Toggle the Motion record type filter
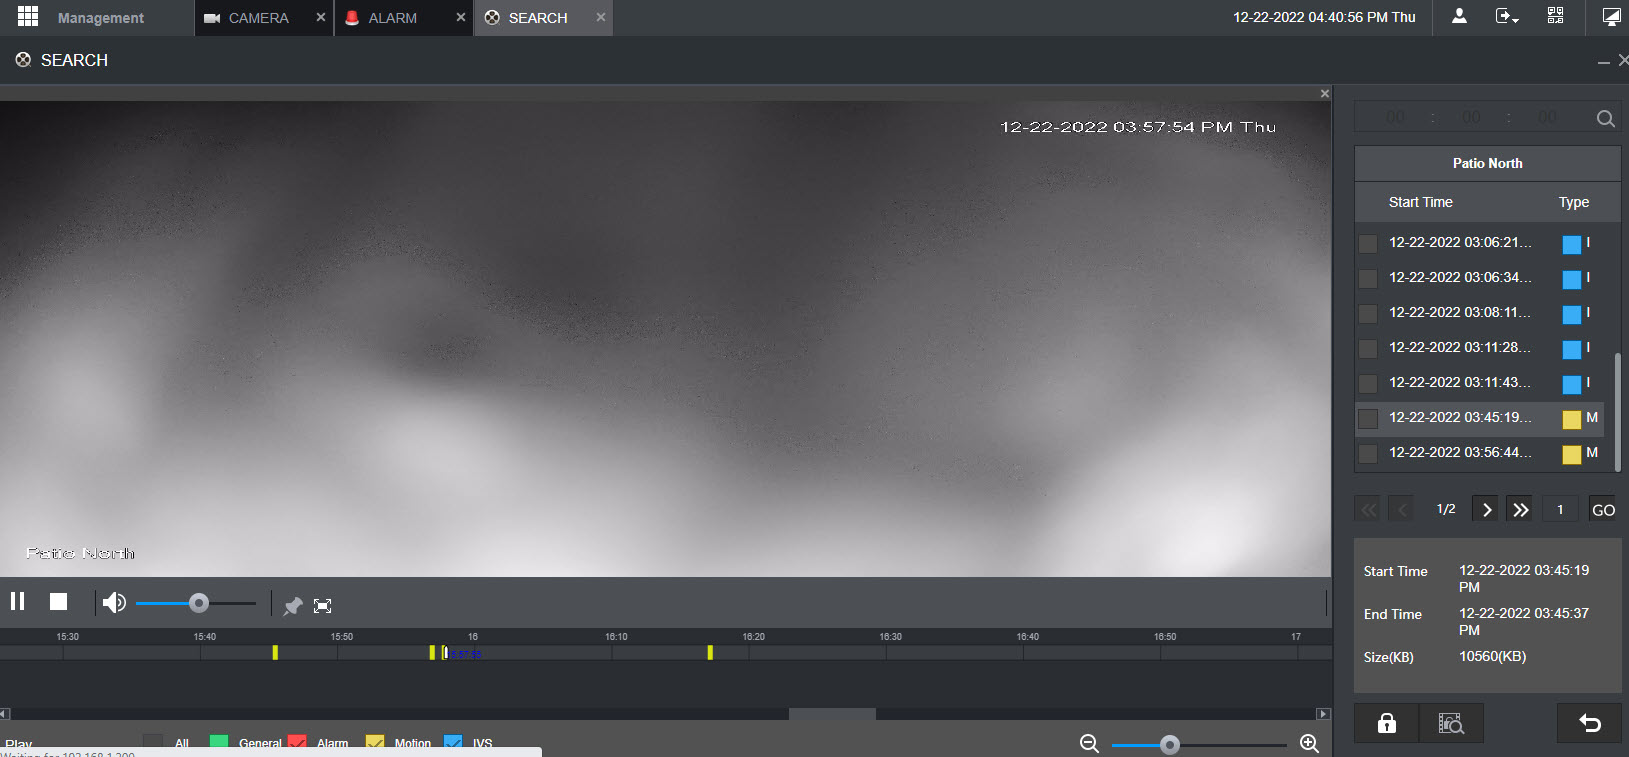 [375, 743]
